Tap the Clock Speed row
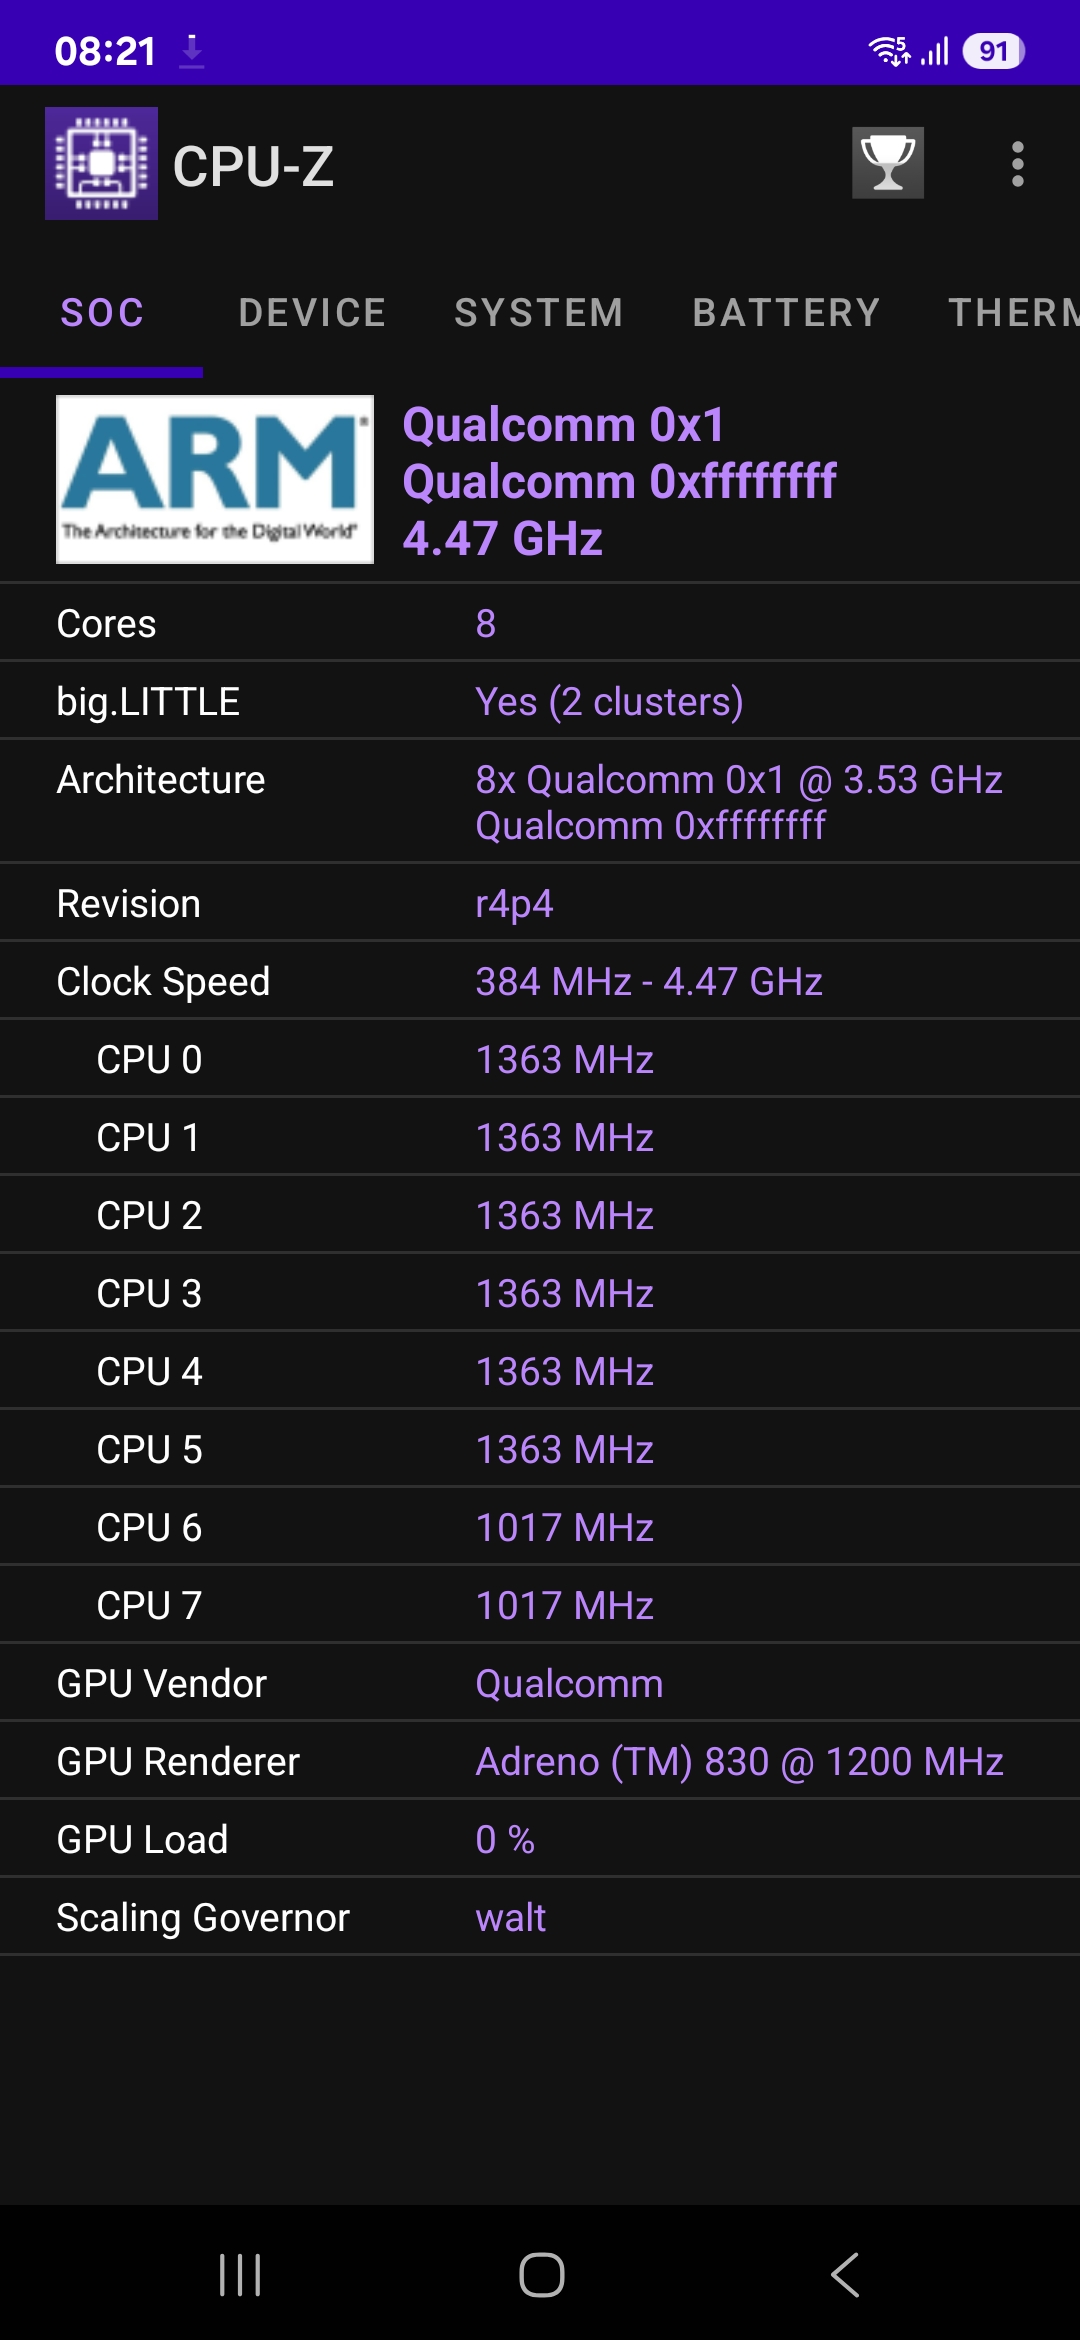 coord(540,981)
